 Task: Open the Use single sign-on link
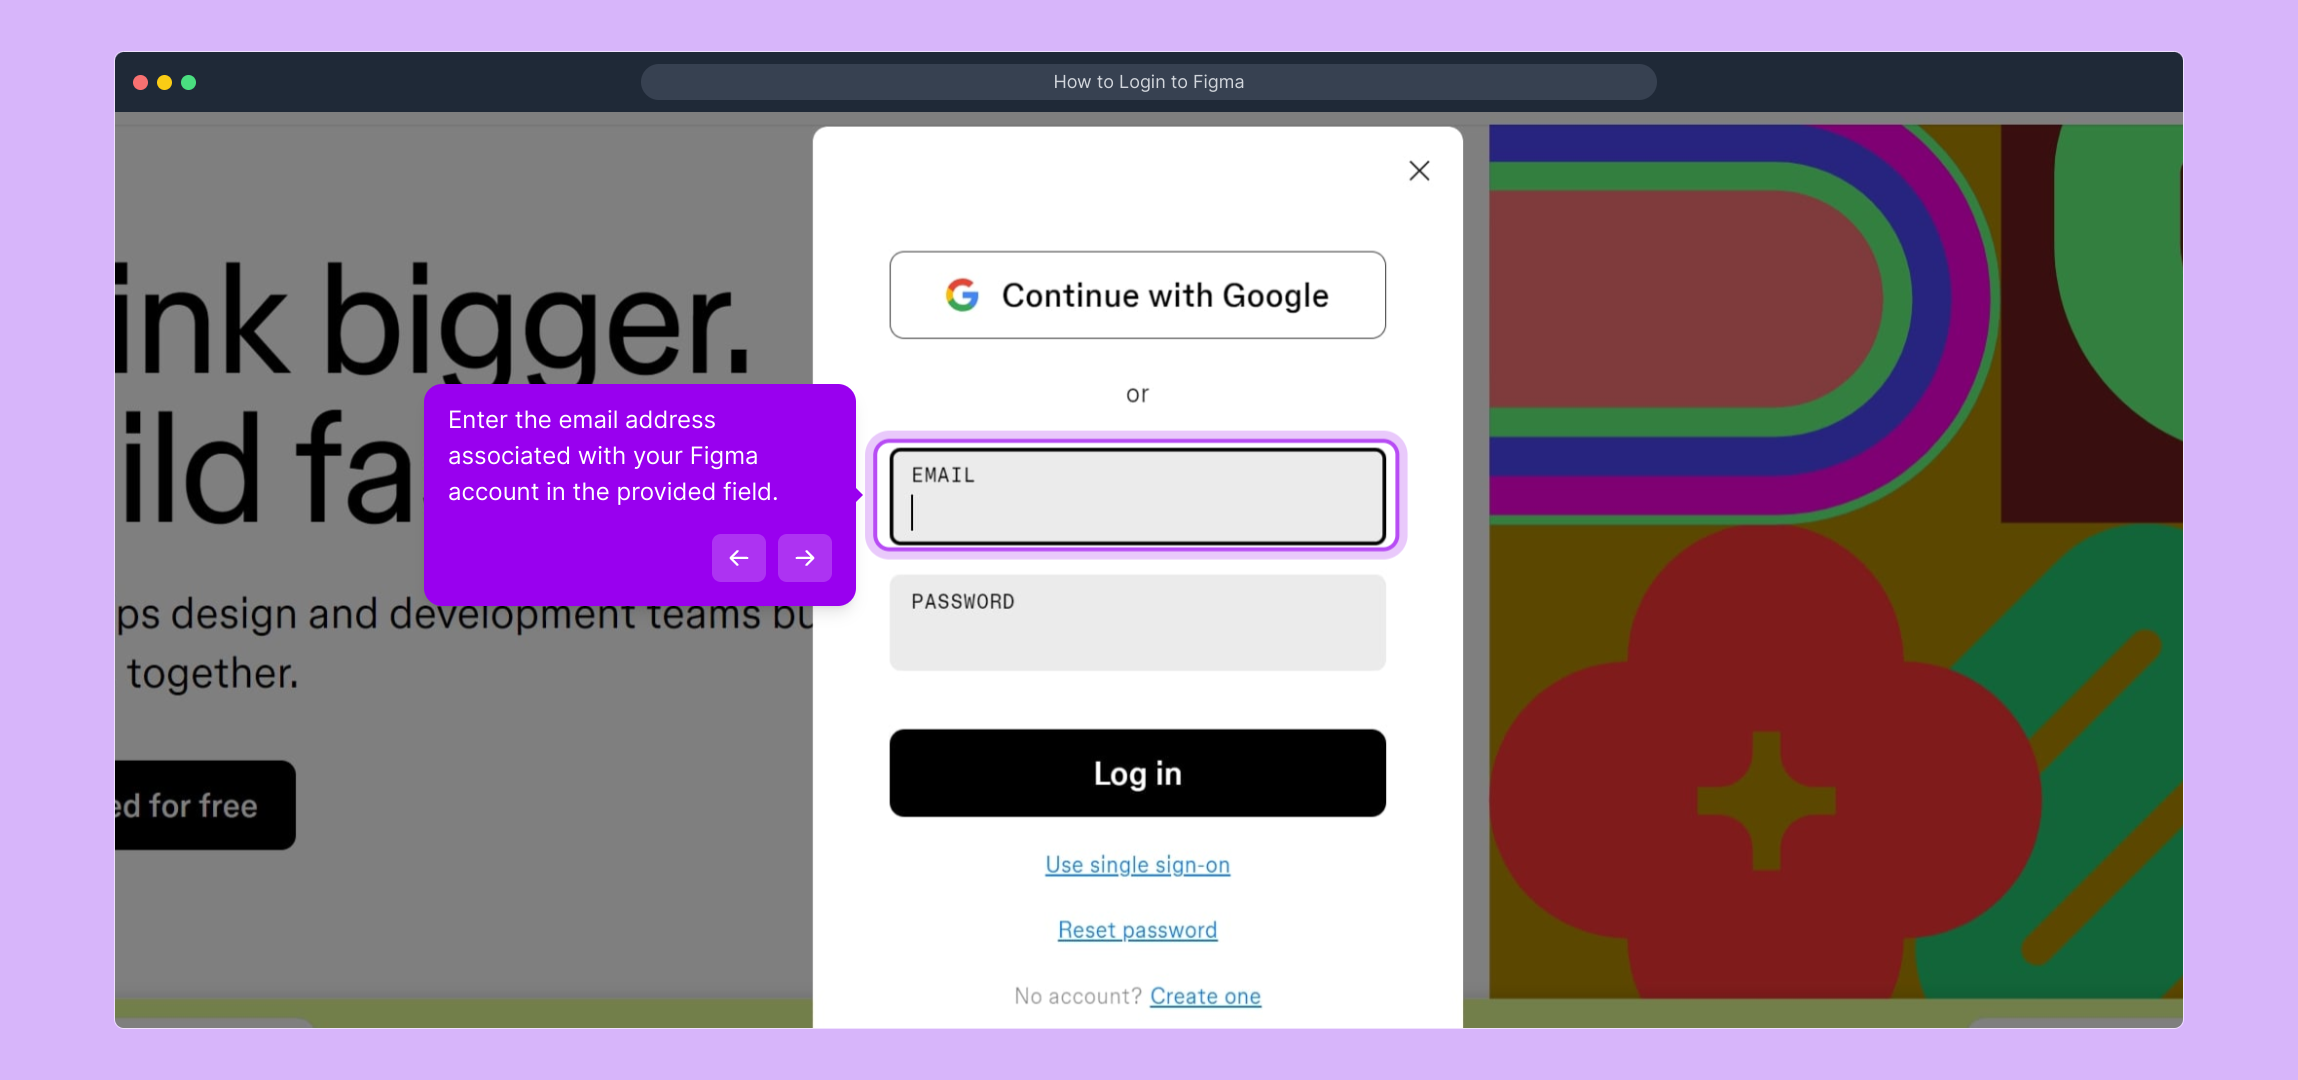[x=1137, y=865]
